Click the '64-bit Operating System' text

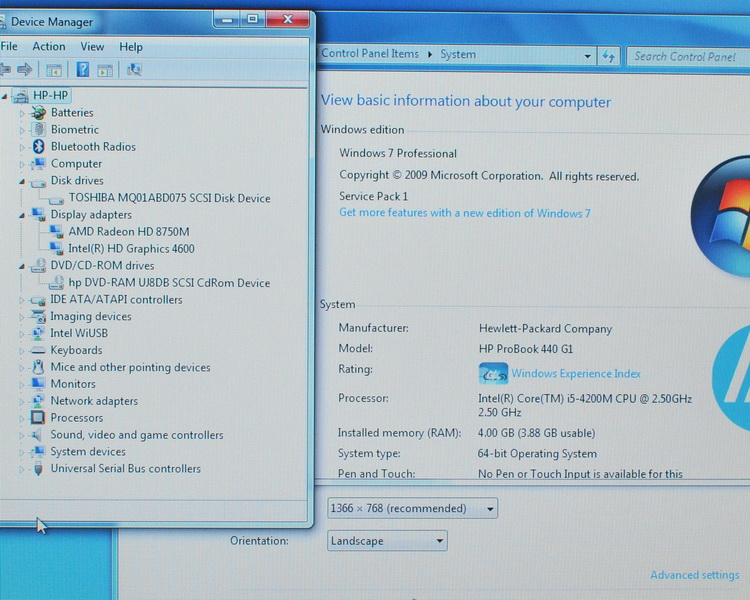[537, 454]
